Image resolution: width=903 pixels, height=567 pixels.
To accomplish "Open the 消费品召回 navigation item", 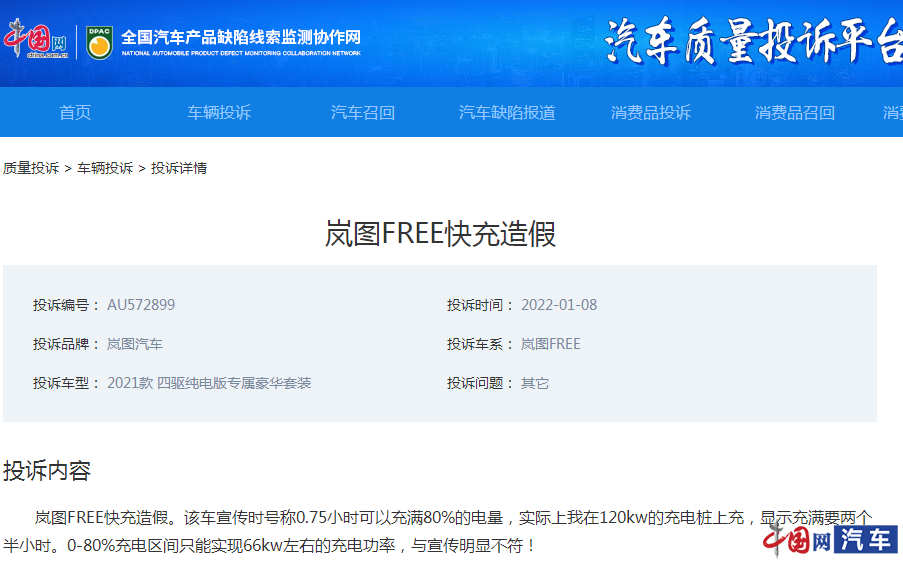I will pyautogui.click(x=795, y=113).
